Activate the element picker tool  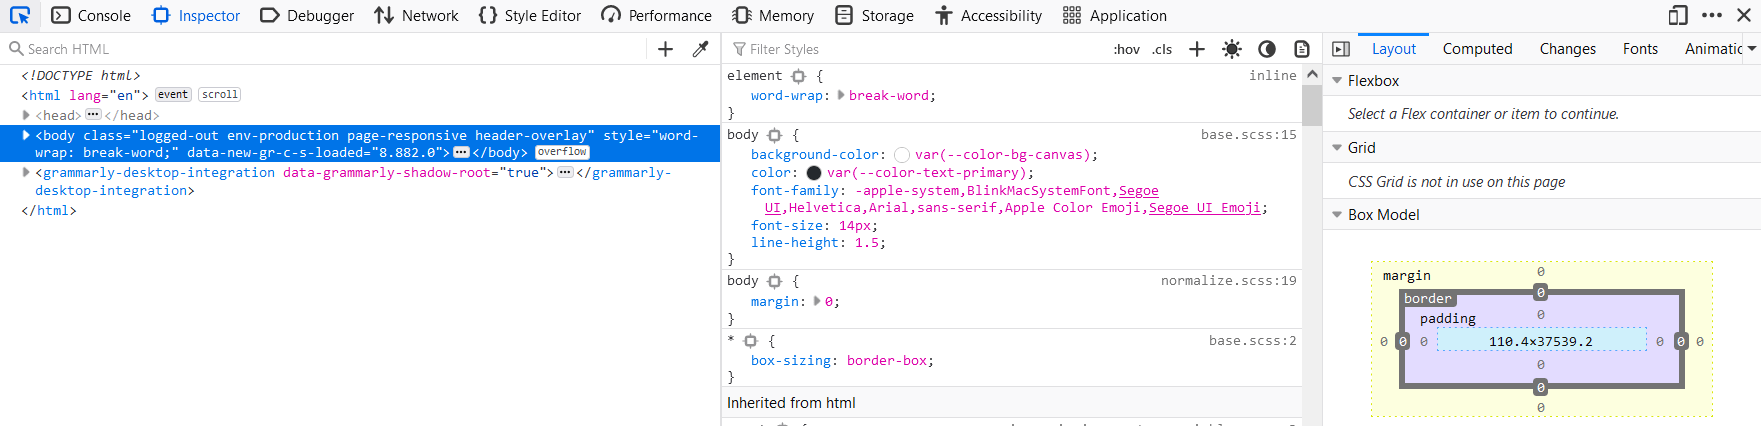pos(20,15)
